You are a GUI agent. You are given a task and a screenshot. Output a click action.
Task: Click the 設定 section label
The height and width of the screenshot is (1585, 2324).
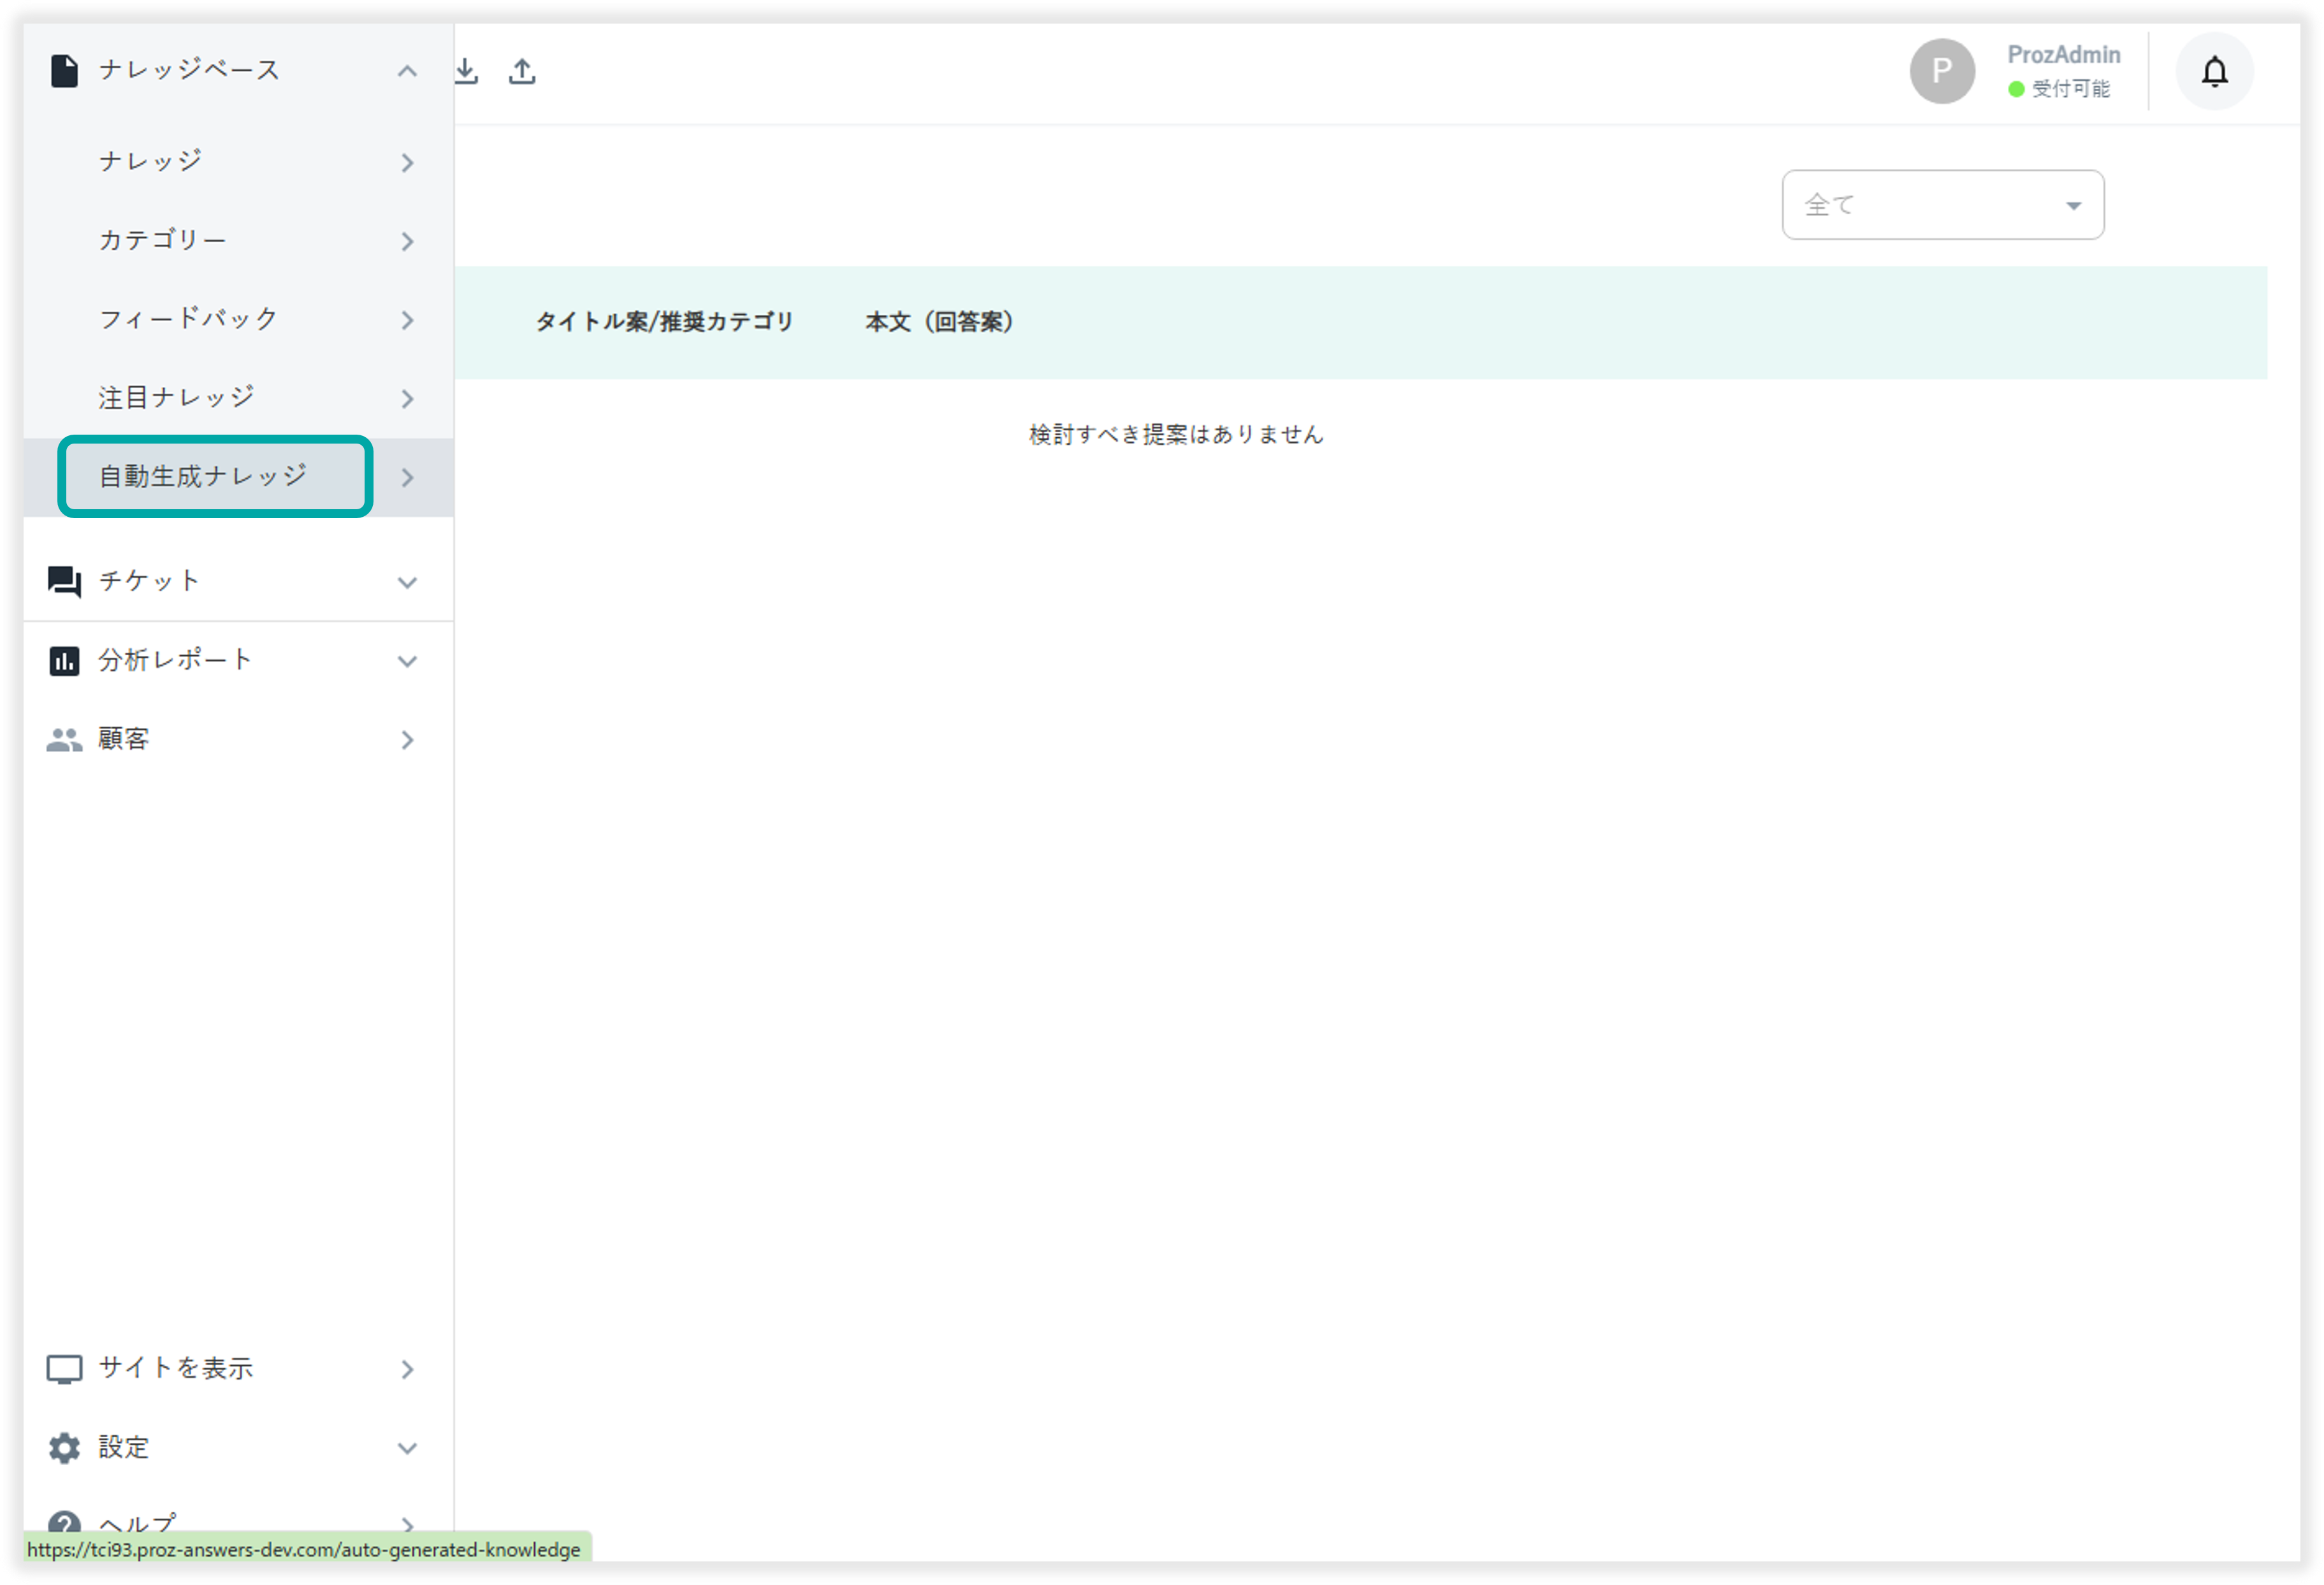[124, 1447]
